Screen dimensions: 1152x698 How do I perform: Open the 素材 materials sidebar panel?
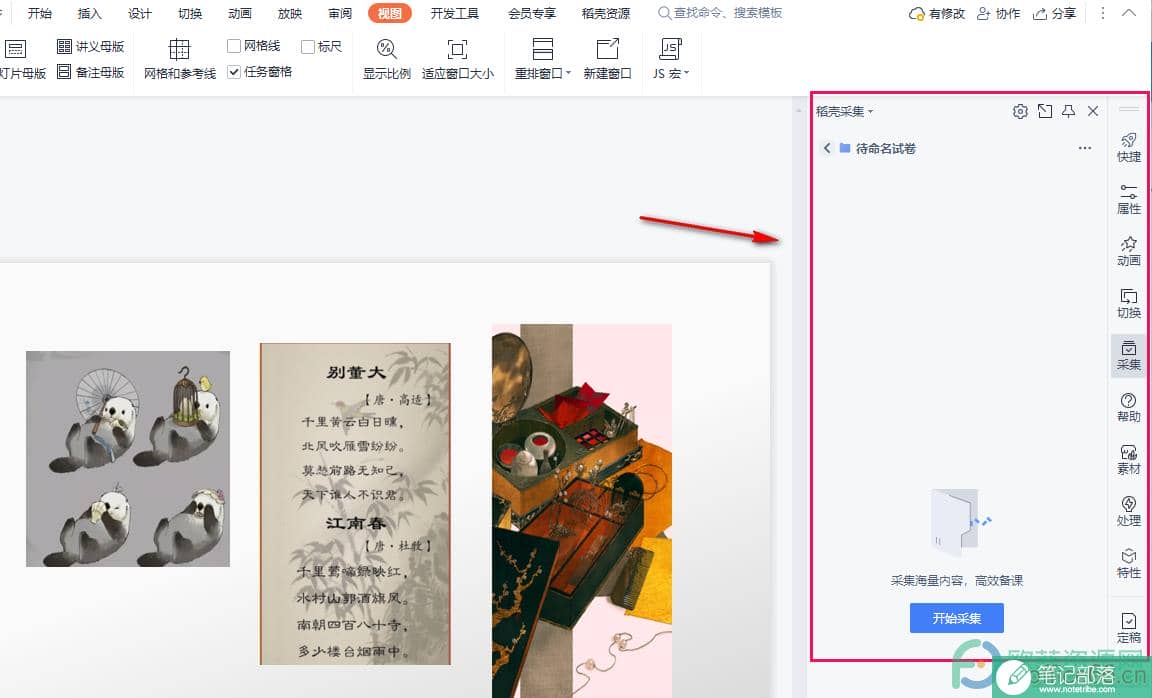point(1128,460)
